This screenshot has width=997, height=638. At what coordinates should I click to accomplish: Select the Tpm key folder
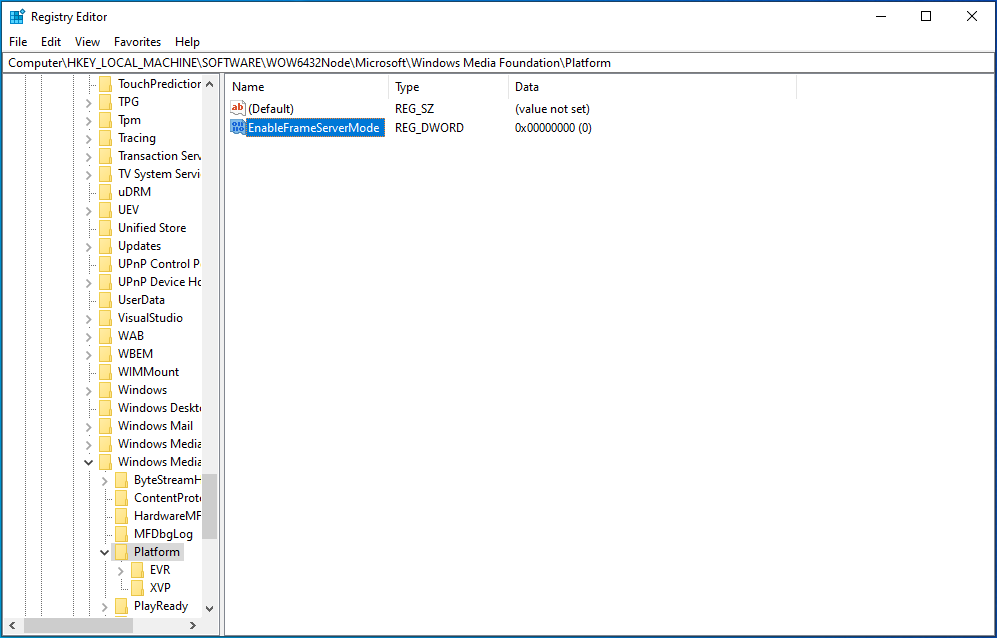click(106, 119)
